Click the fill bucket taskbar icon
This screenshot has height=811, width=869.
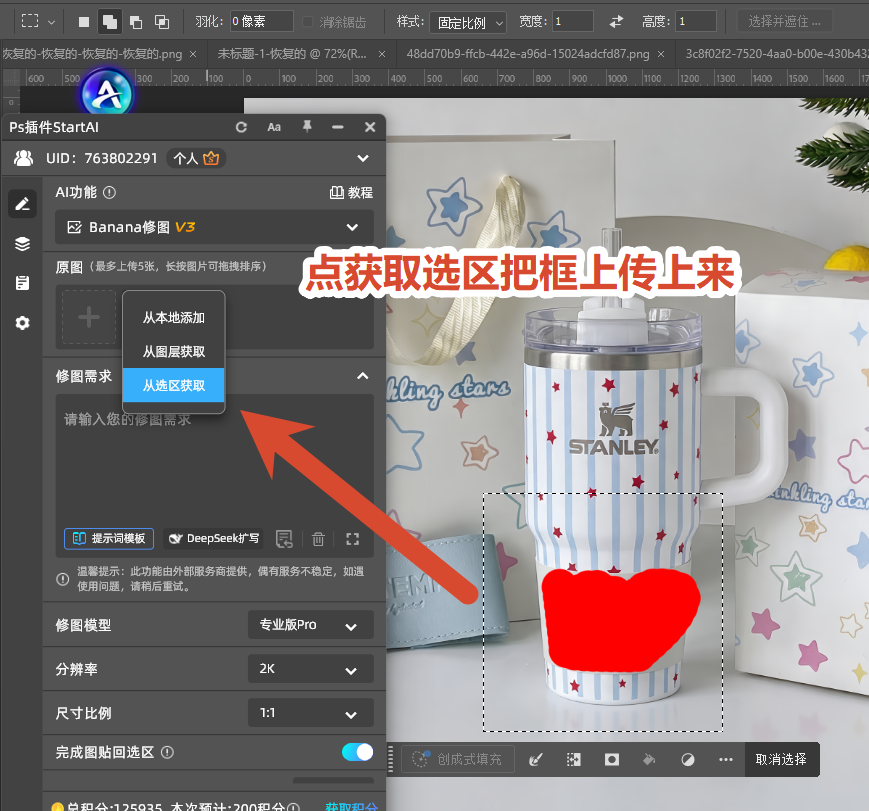650,759
